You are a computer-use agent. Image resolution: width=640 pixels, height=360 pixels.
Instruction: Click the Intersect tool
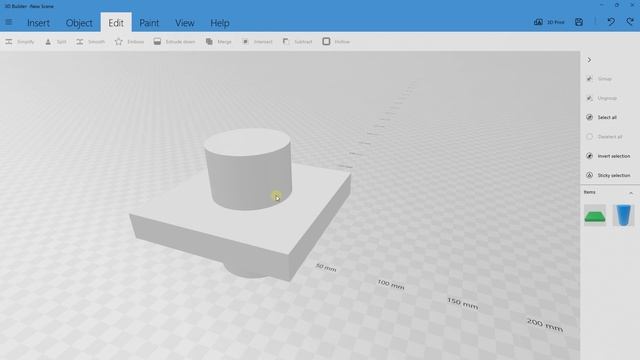tap(257, 42)
